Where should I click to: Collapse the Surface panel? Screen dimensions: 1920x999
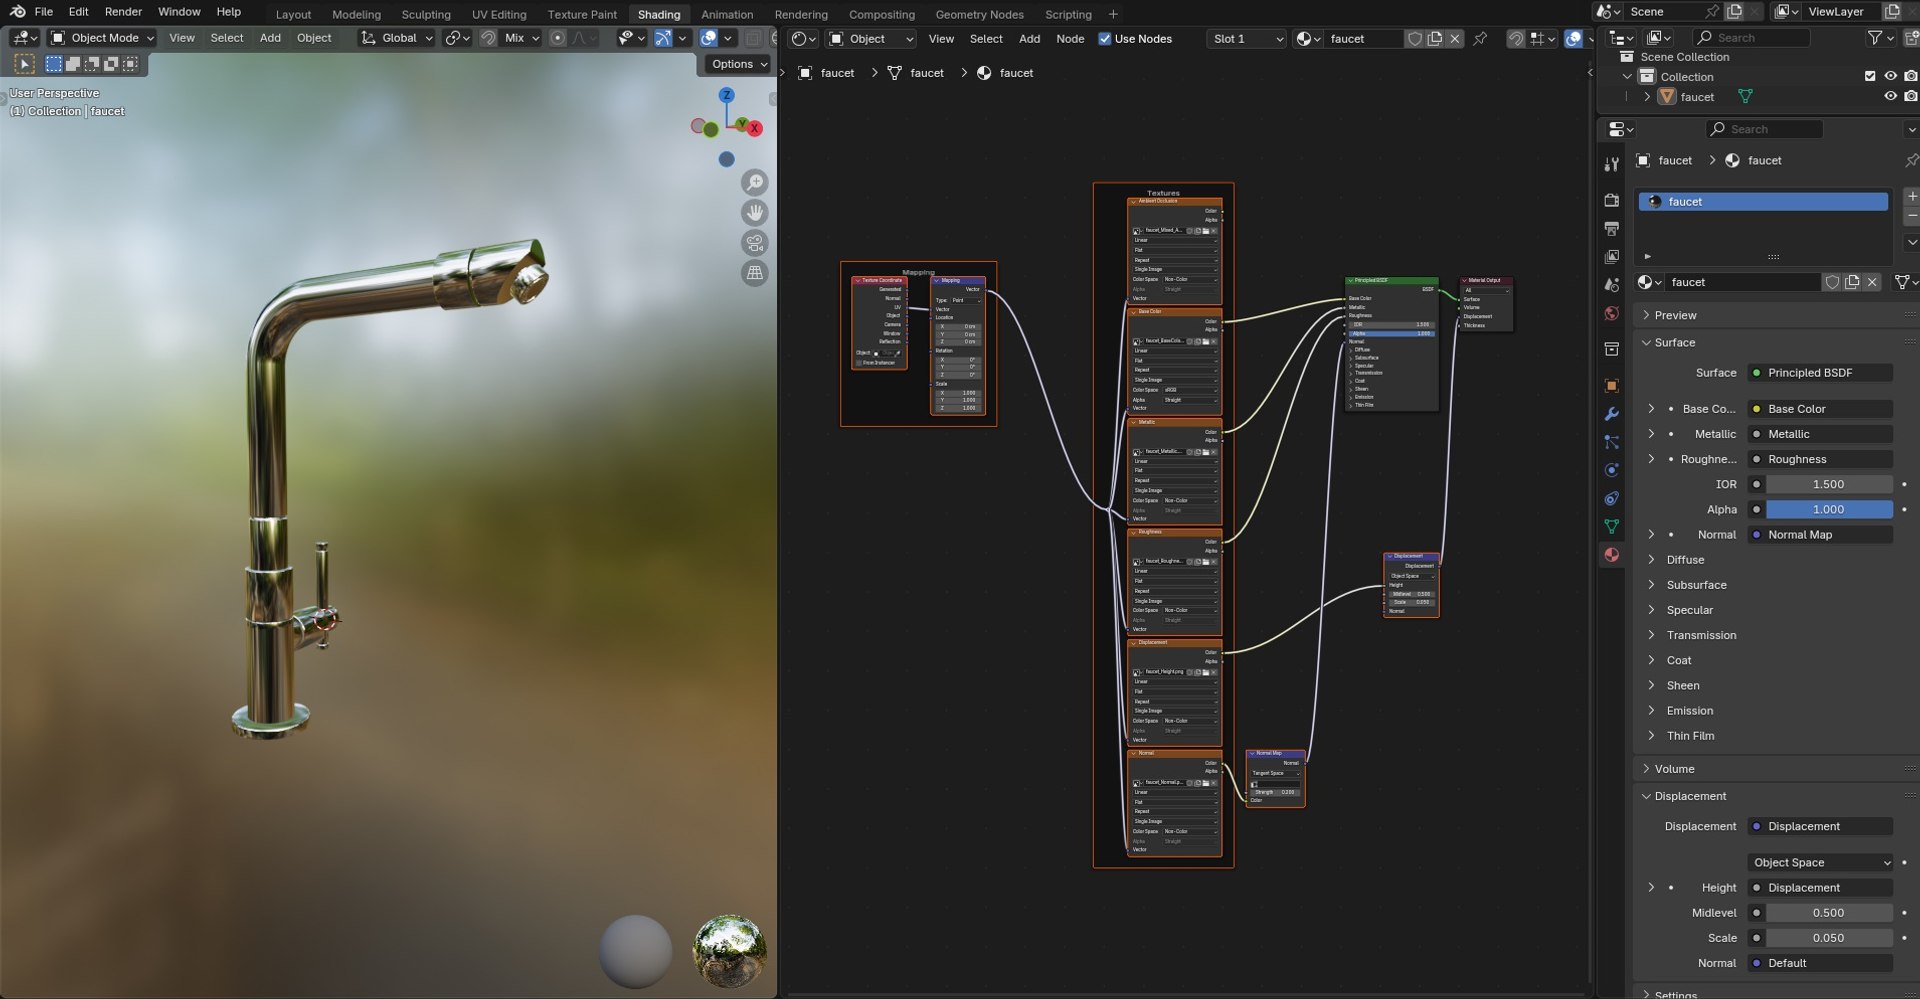1675,342
